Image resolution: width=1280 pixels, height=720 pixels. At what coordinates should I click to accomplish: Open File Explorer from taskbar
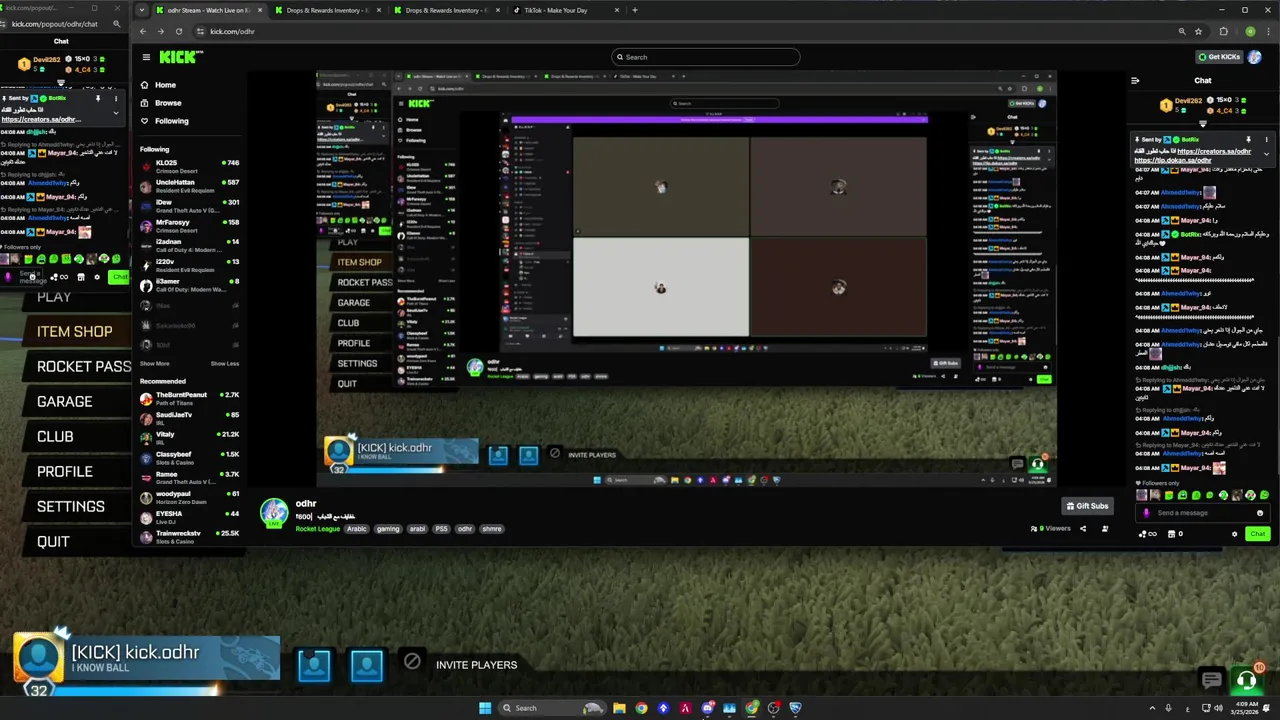tap(619, 708)
